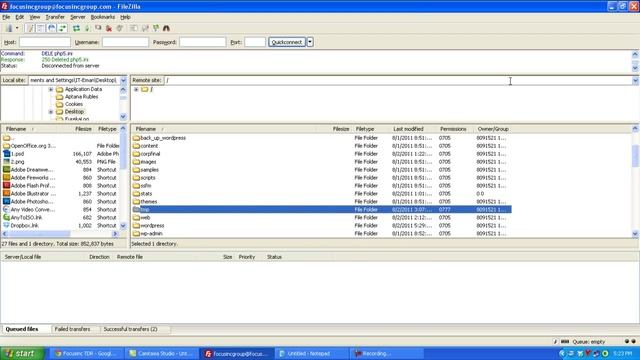
Task: Toggle the message log display
Action: tap(29, 28)
